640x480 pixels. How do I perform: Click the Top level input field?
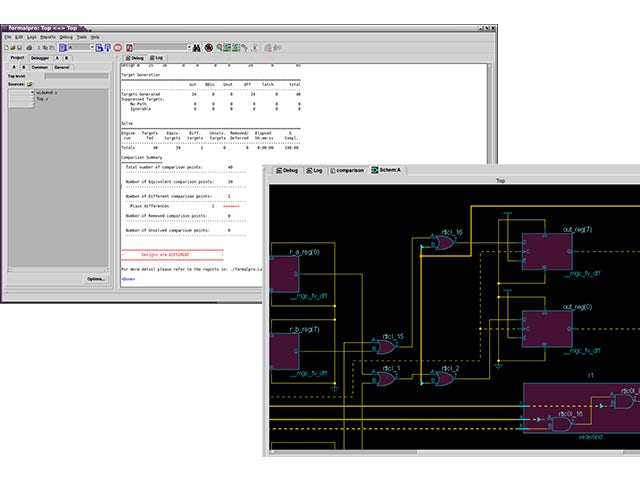coord(76,76)
